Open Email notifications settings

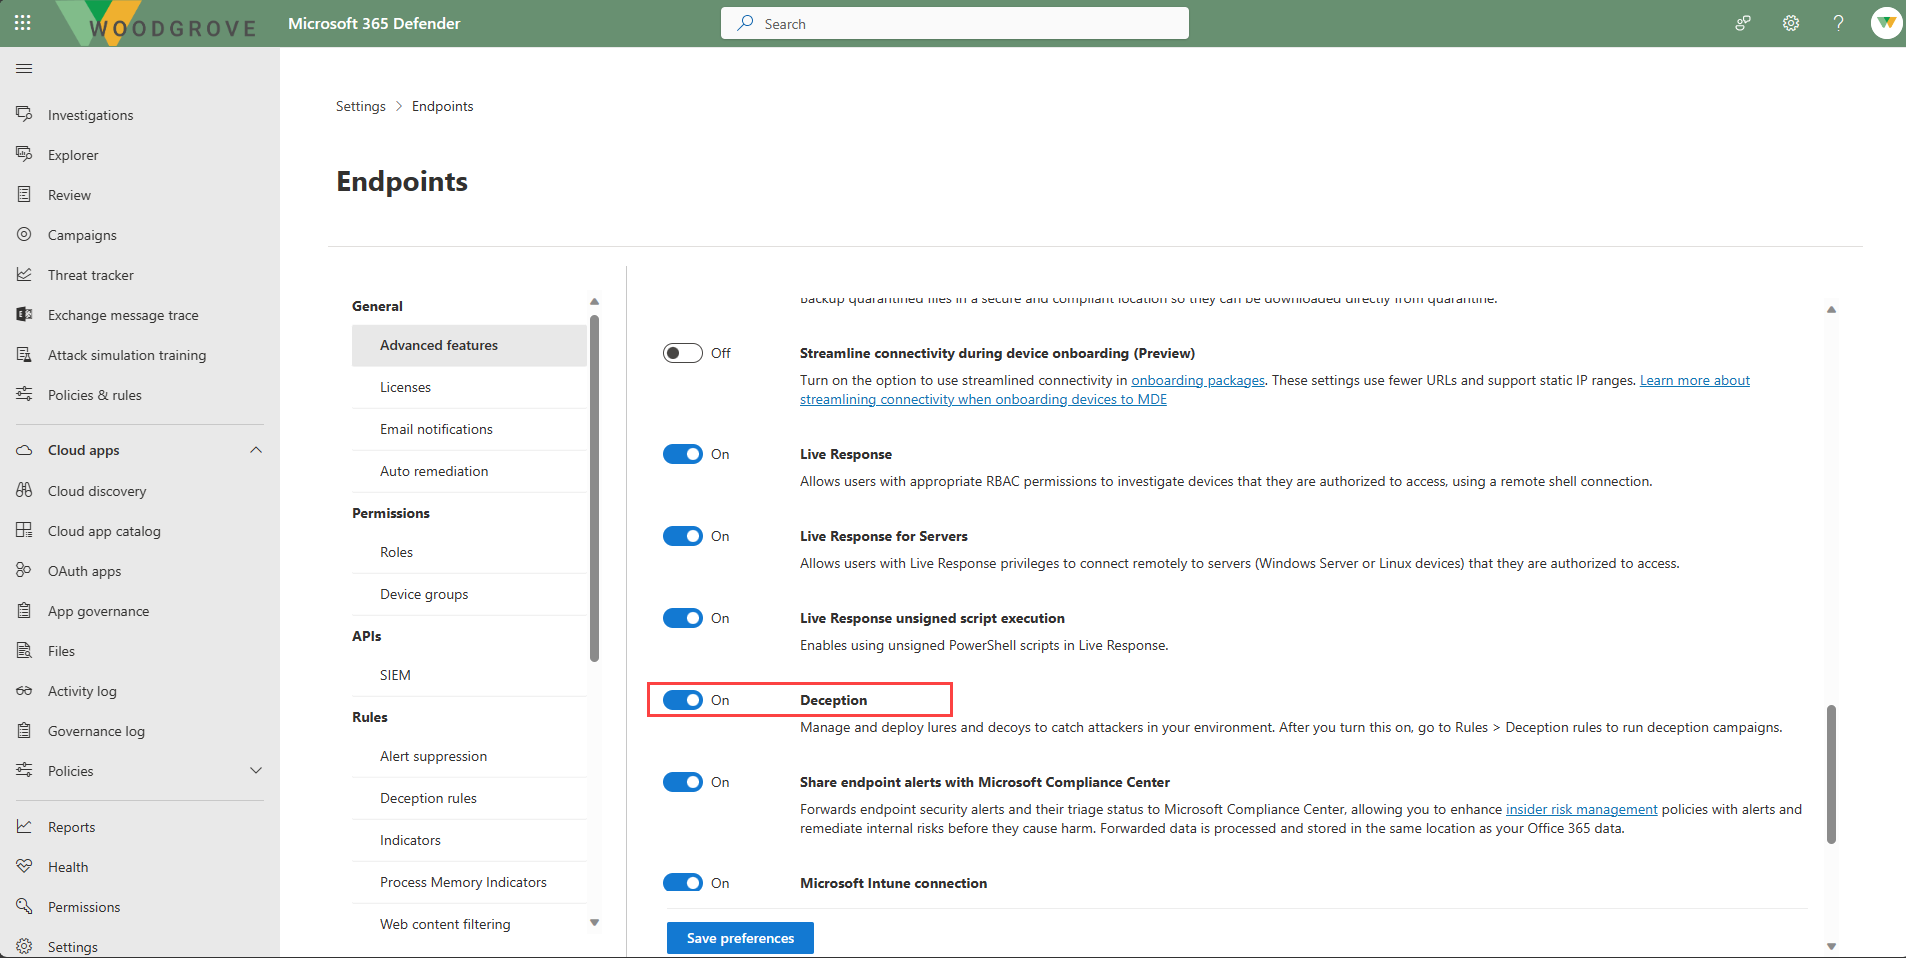pyautogui.click(x=469, y=429)
